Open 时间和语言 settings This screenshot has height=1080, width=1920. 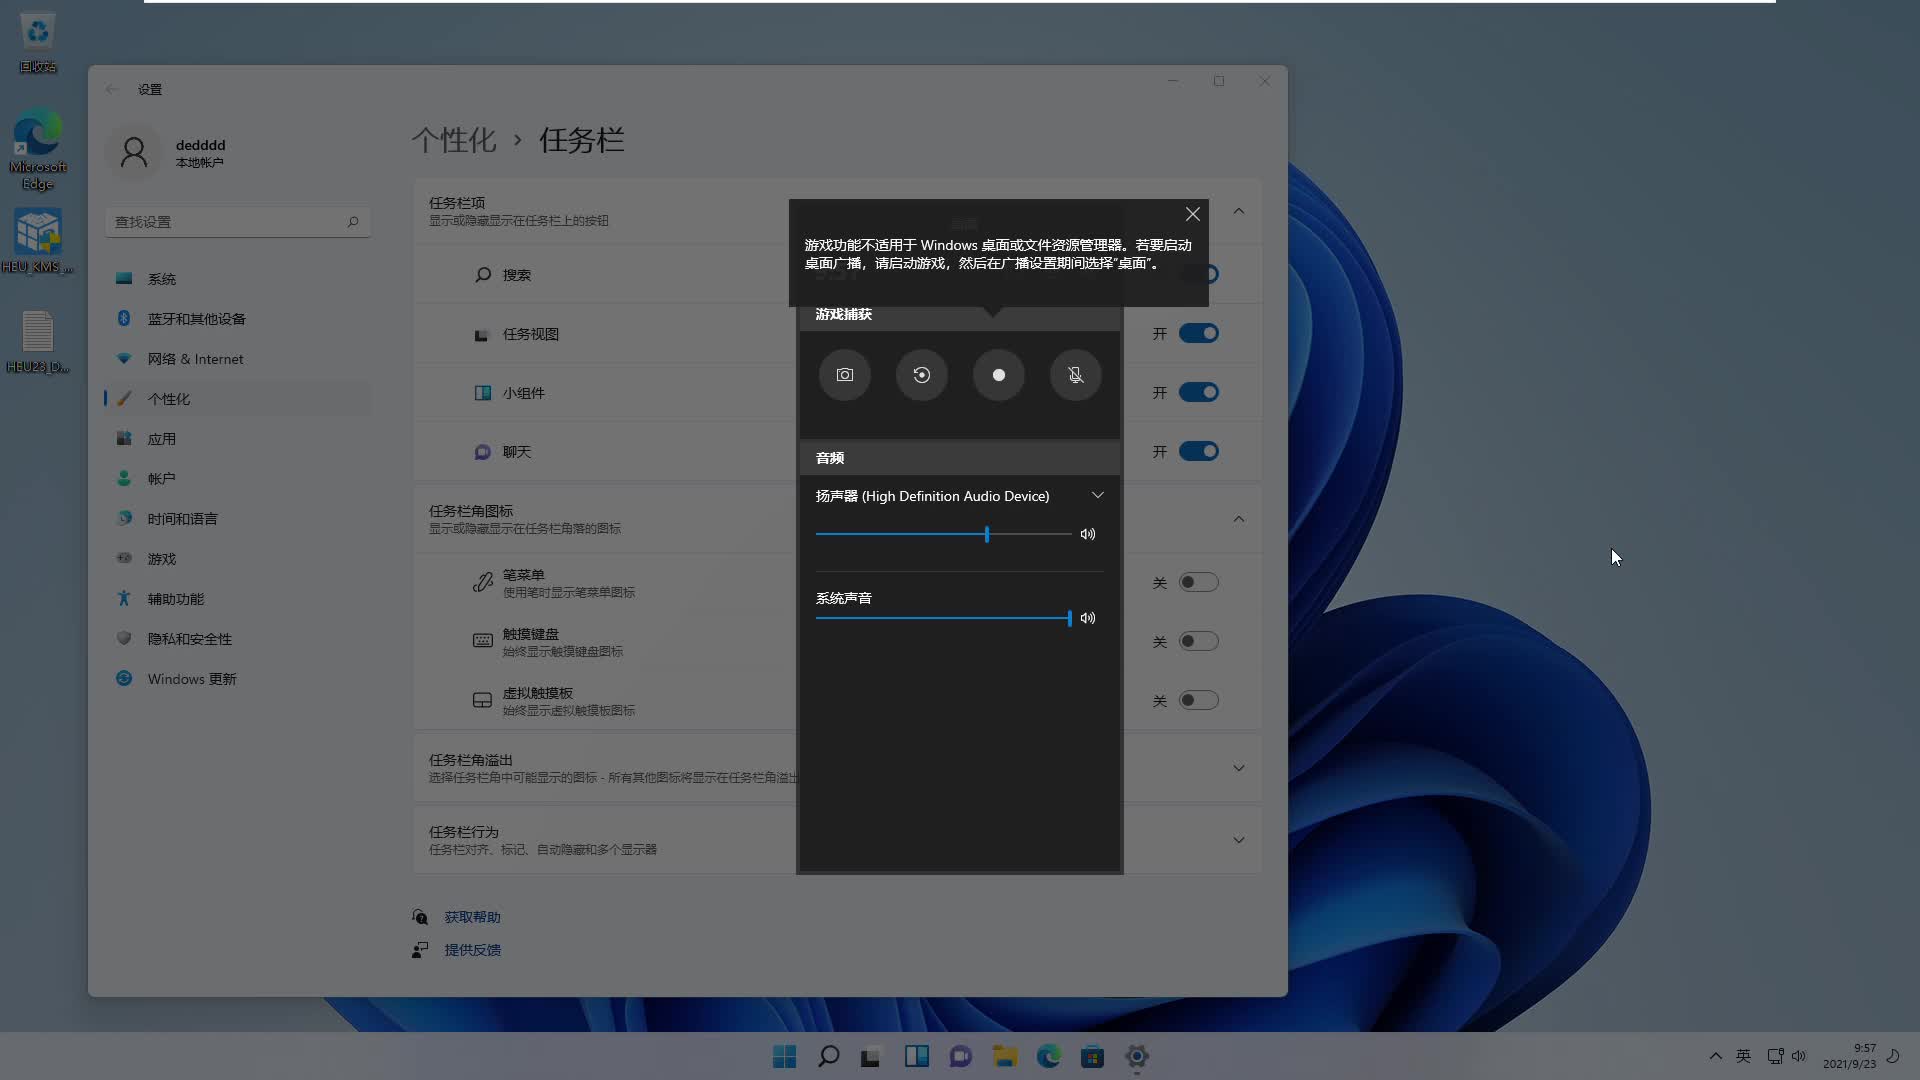coord(238,519)
